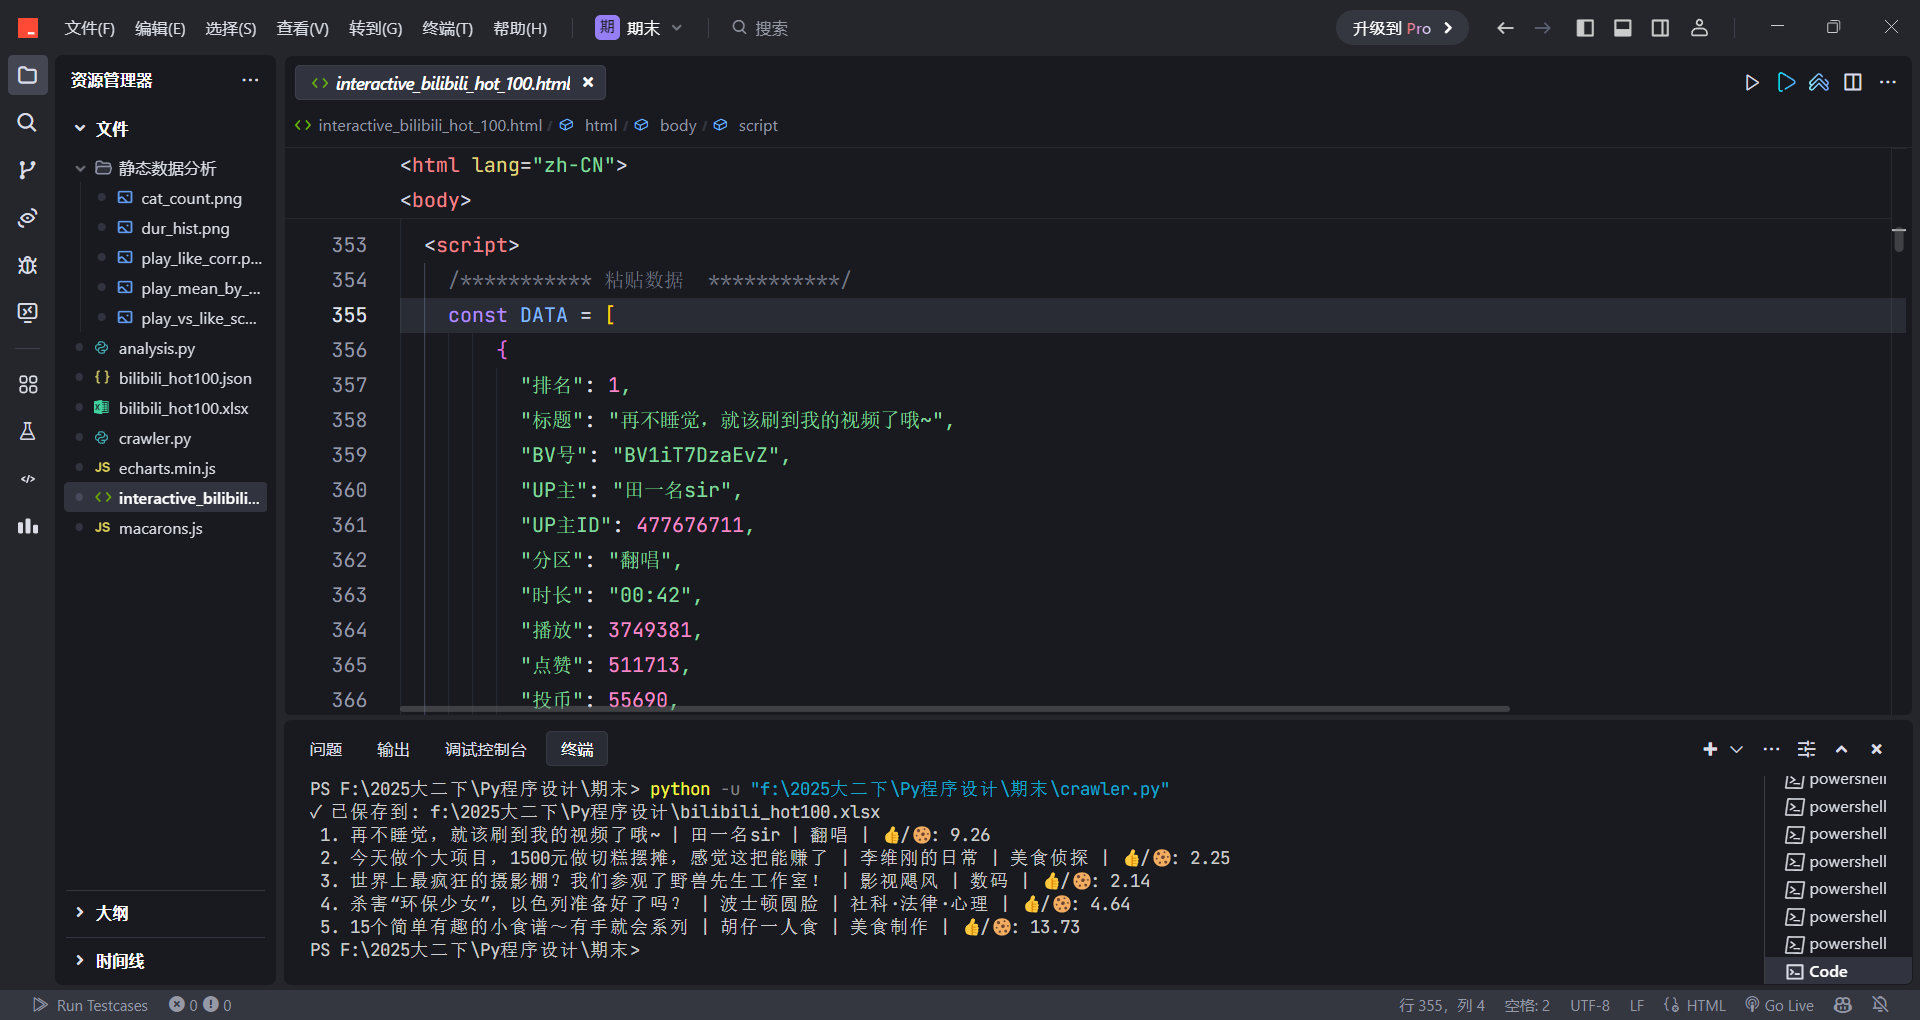Open Explorer panel more actions ellipsis
The image size is (1920, 1020).
[250, 80]
